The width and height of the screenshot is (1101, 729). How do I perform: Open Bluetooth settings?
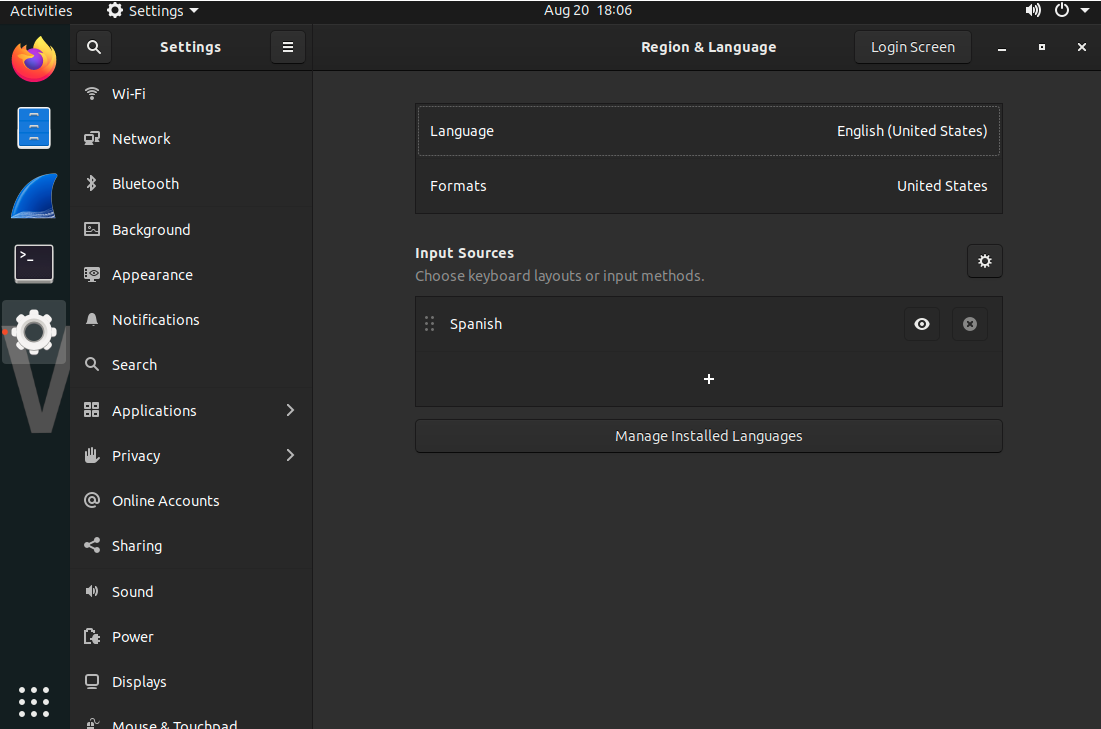pos(191,184)
